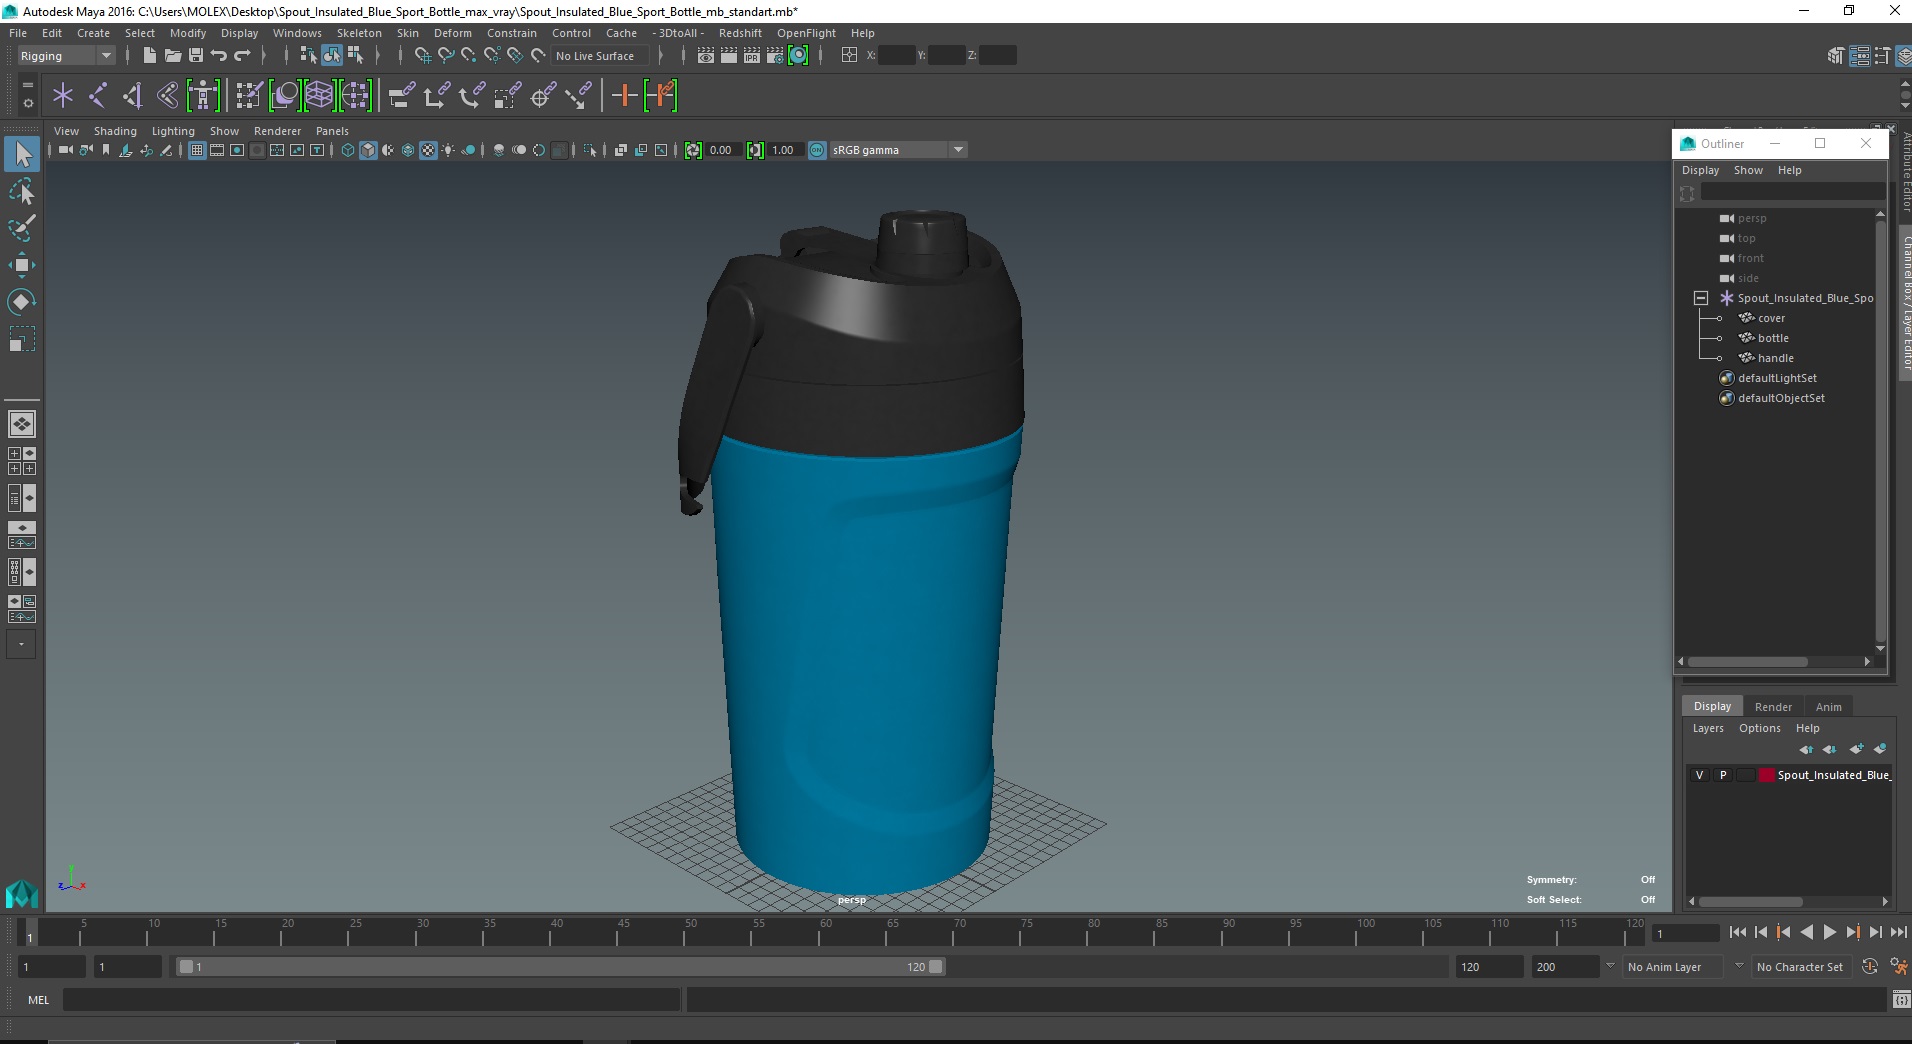Open the shelf options gear menu
The width and height of the screenshot is (1912, 1044).
click(x=27, y=103)
